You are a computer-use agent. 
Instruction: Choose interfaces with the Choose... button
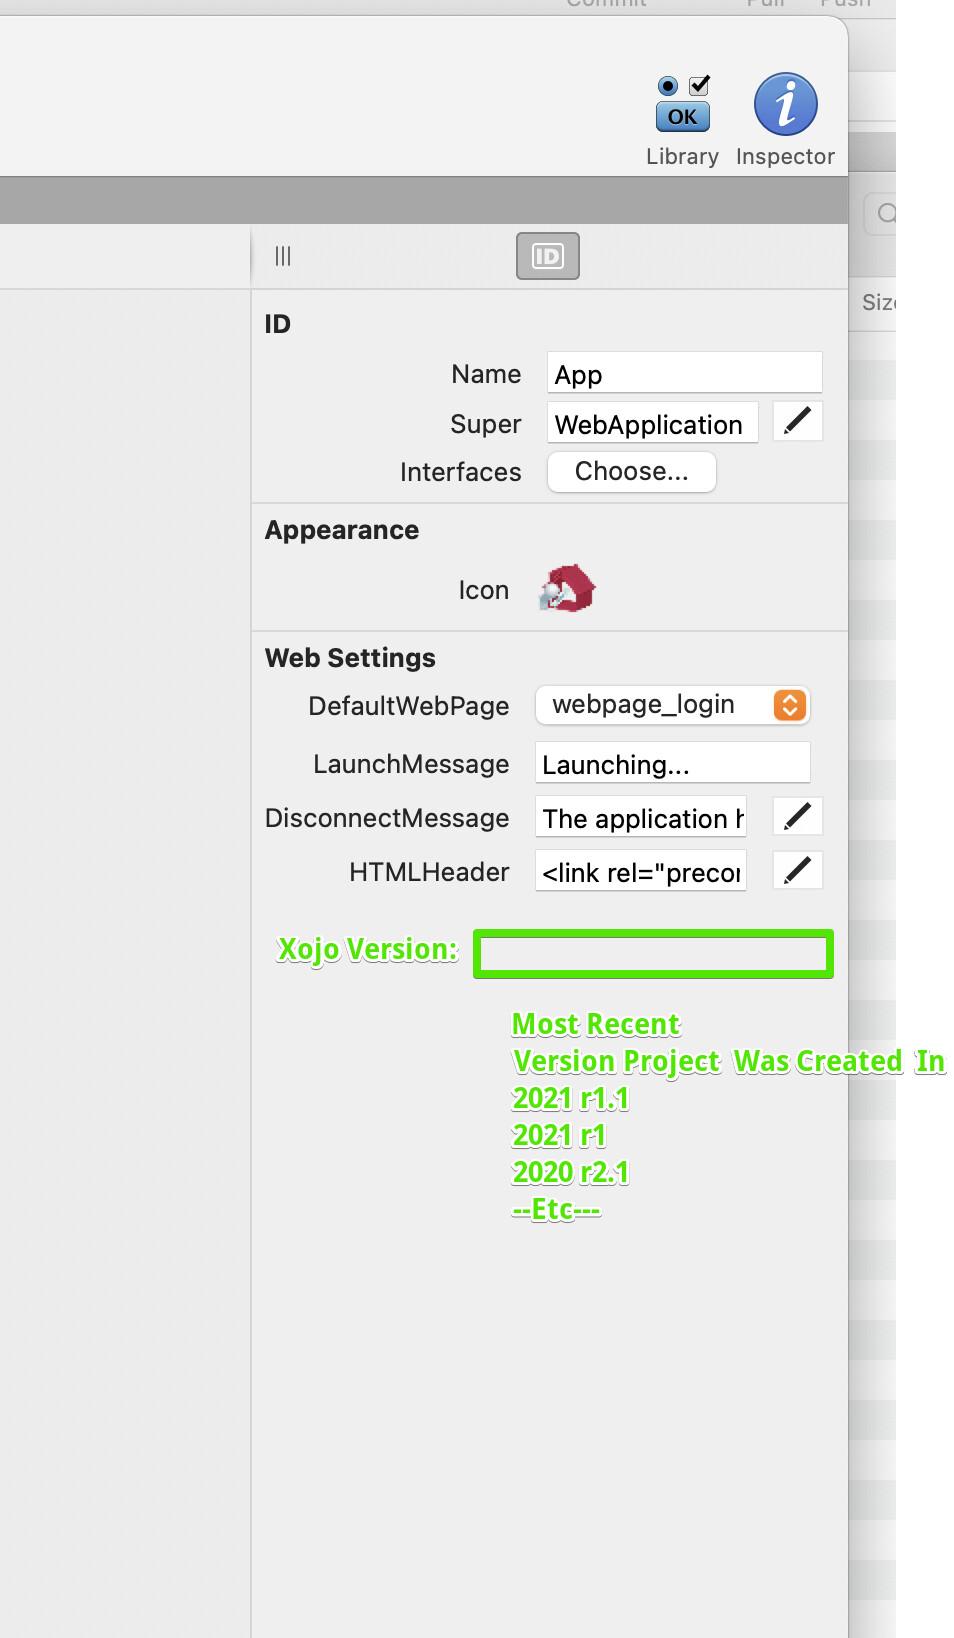coord(632,472)
